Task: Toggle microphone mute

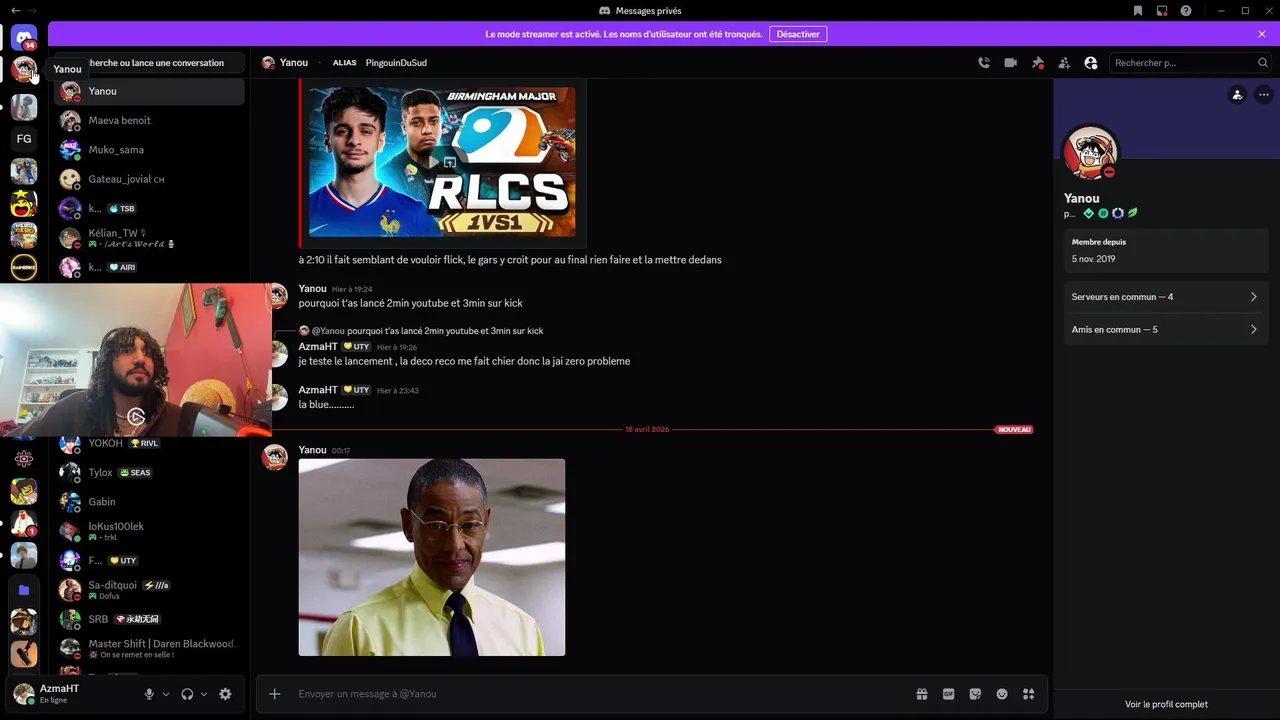Action: point(149,694)
